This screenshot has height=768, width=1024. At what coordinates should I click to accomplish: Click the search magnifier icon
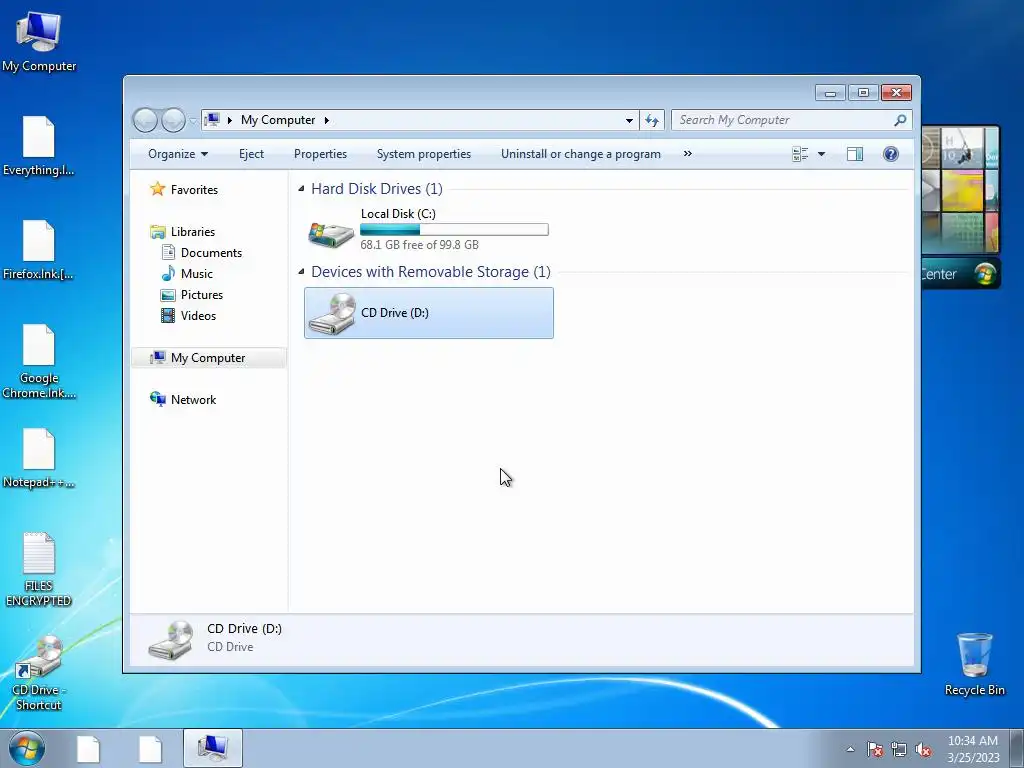point(901,120)
